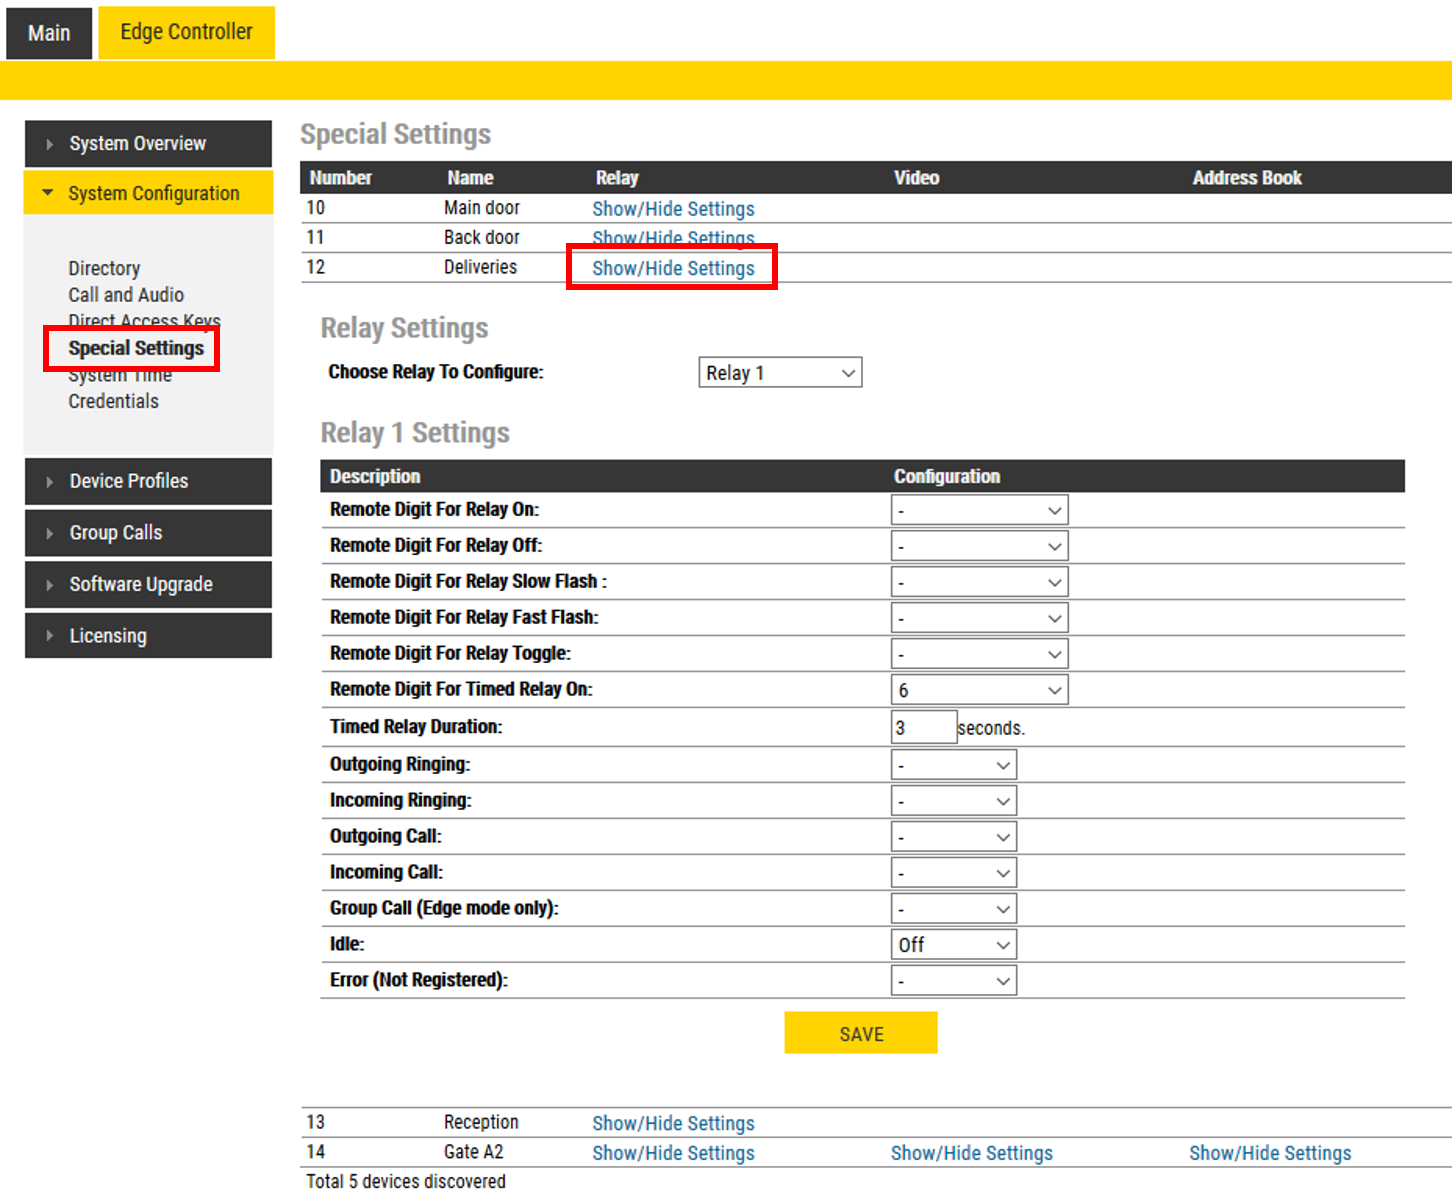The image size is (1452, 1199).
Task: Switch to the Main tab
Action: point(49,33)
